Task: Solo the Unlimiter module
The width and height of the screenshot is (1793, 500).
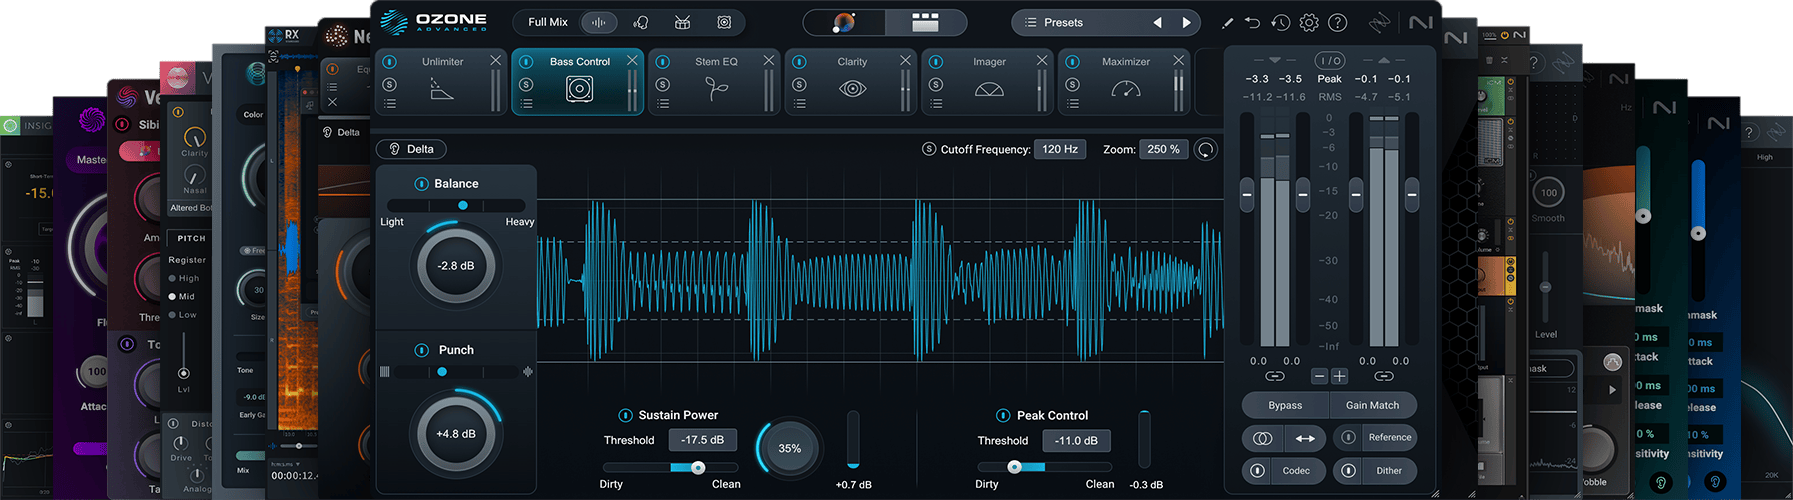Action: coord(390,84)
